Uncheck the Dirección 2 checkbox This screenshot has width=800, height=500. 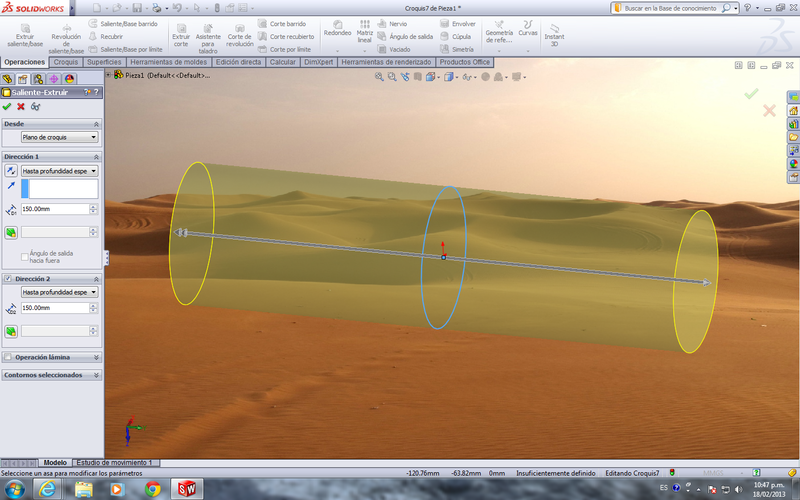click(x=8, y=279)
